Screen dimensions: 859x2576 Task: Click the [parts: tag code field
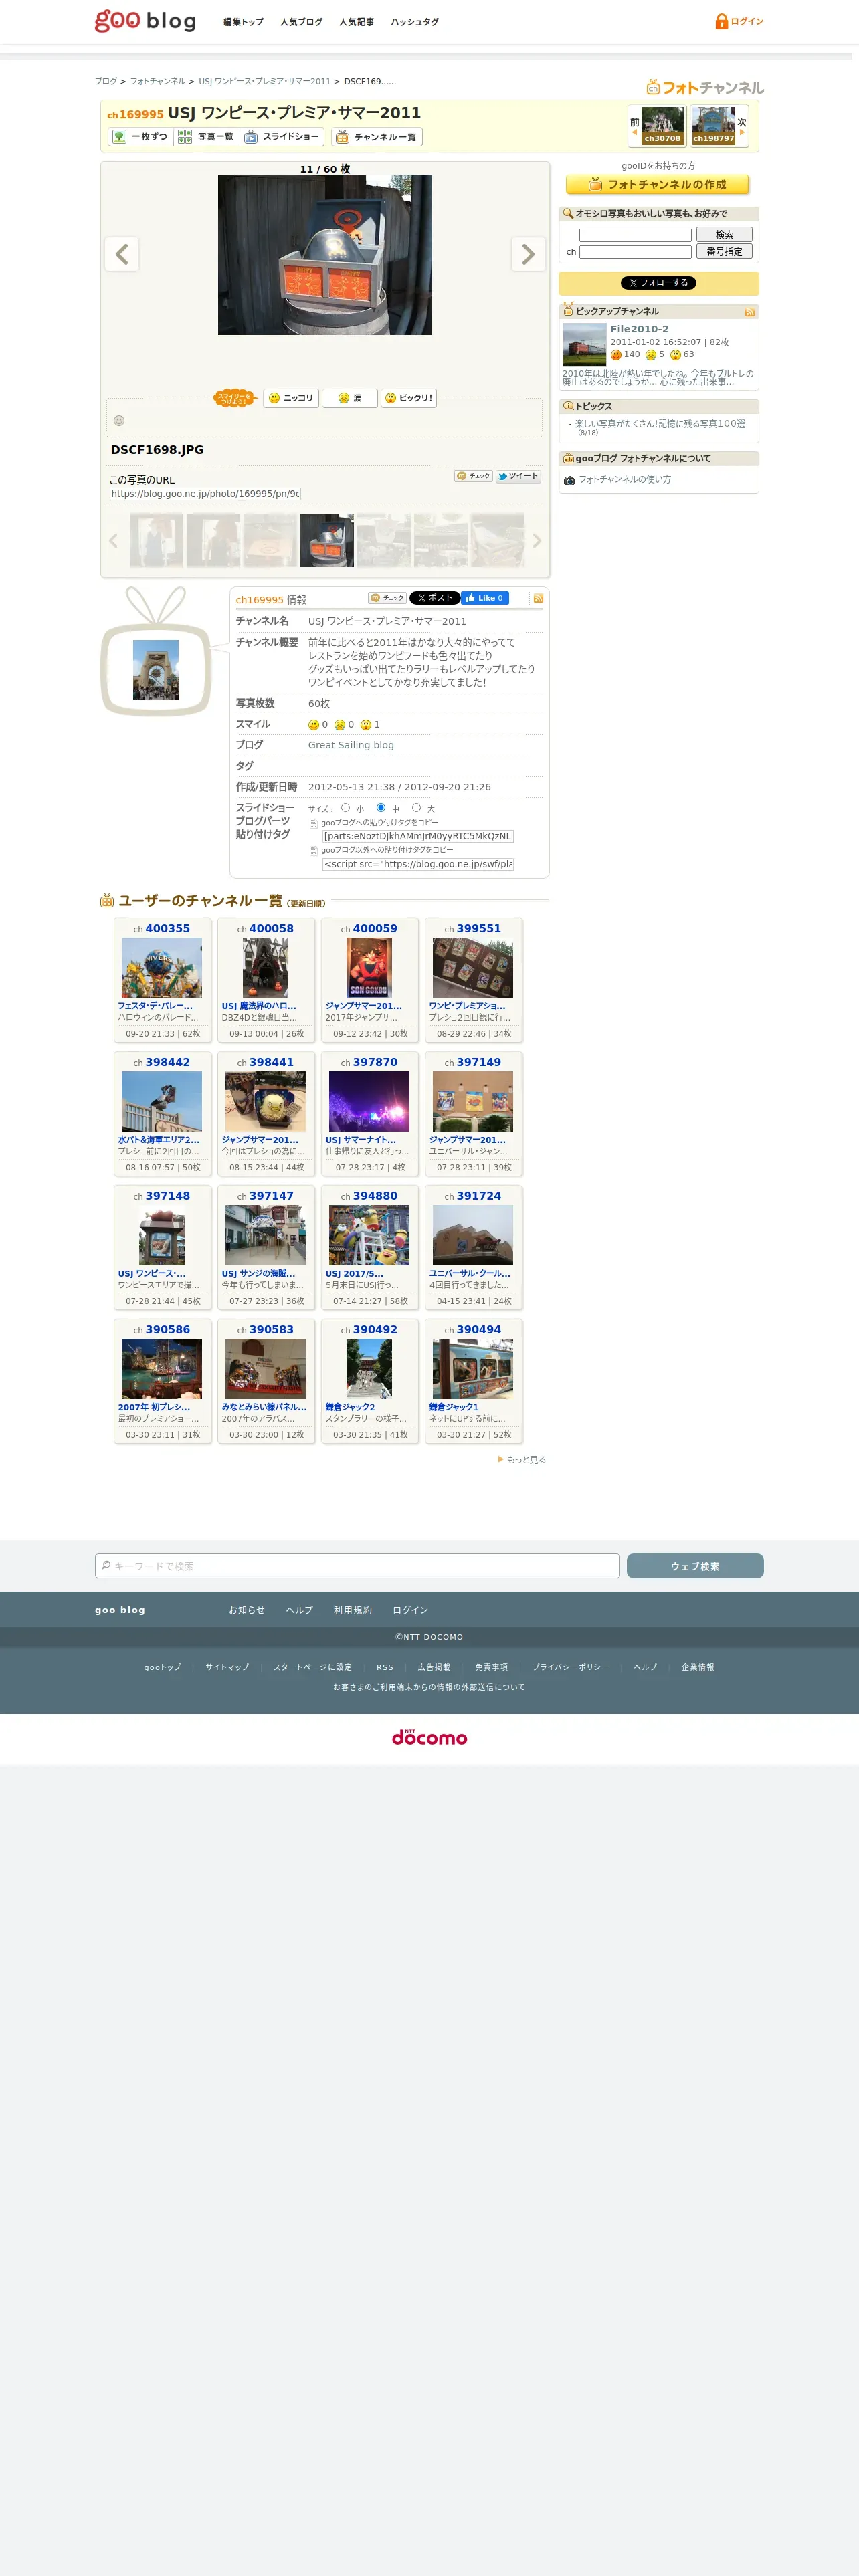418,836
